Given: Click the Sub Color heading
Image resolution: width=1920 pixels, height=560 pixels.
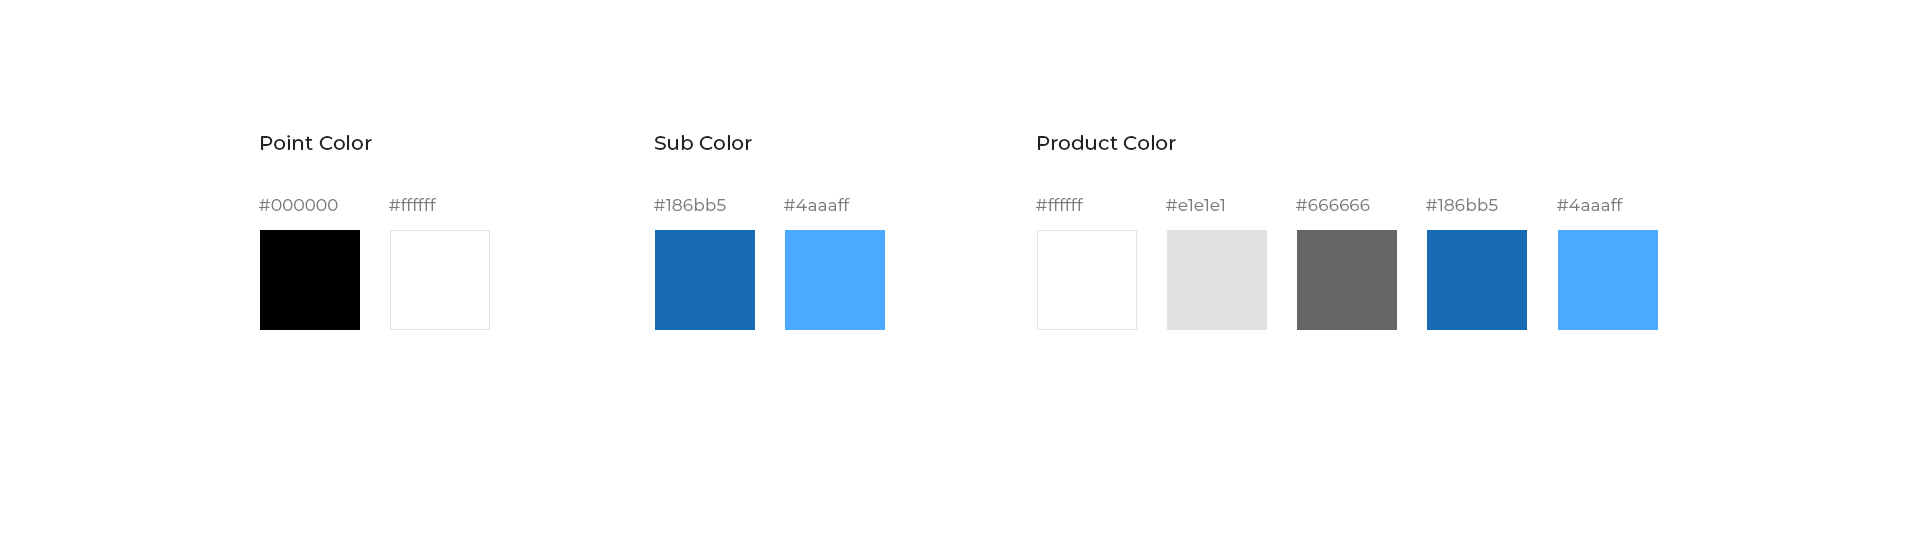Looking at the screenshot, I should [703, 143].
